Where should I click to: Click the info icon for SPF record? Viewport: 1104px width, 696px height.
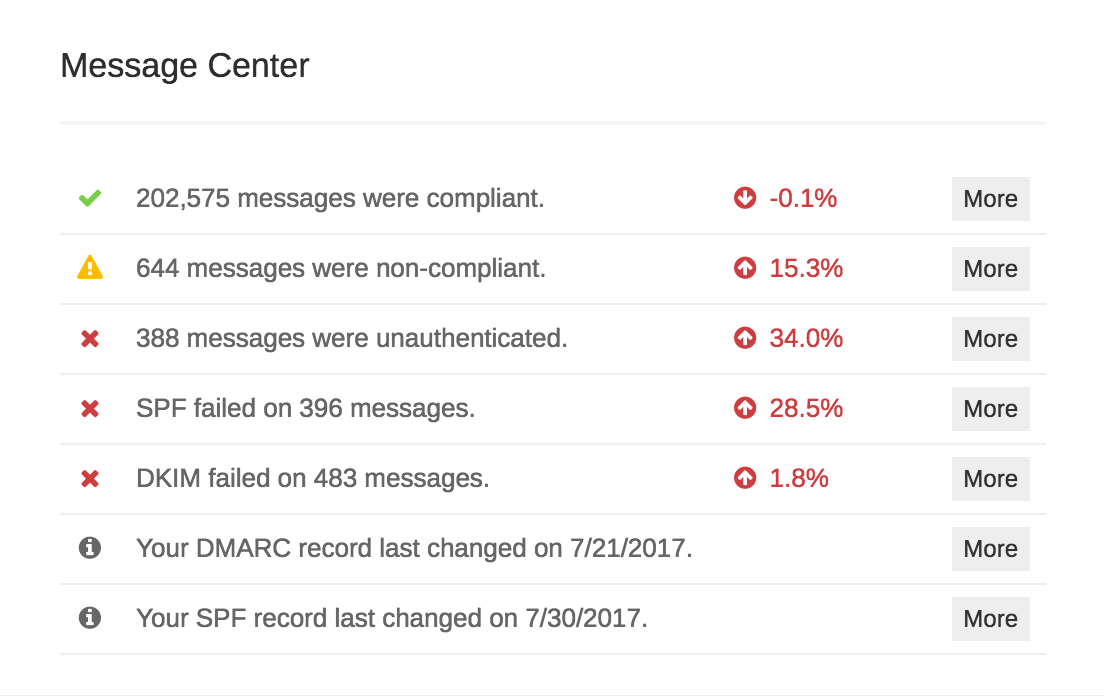tap(90, 618)
